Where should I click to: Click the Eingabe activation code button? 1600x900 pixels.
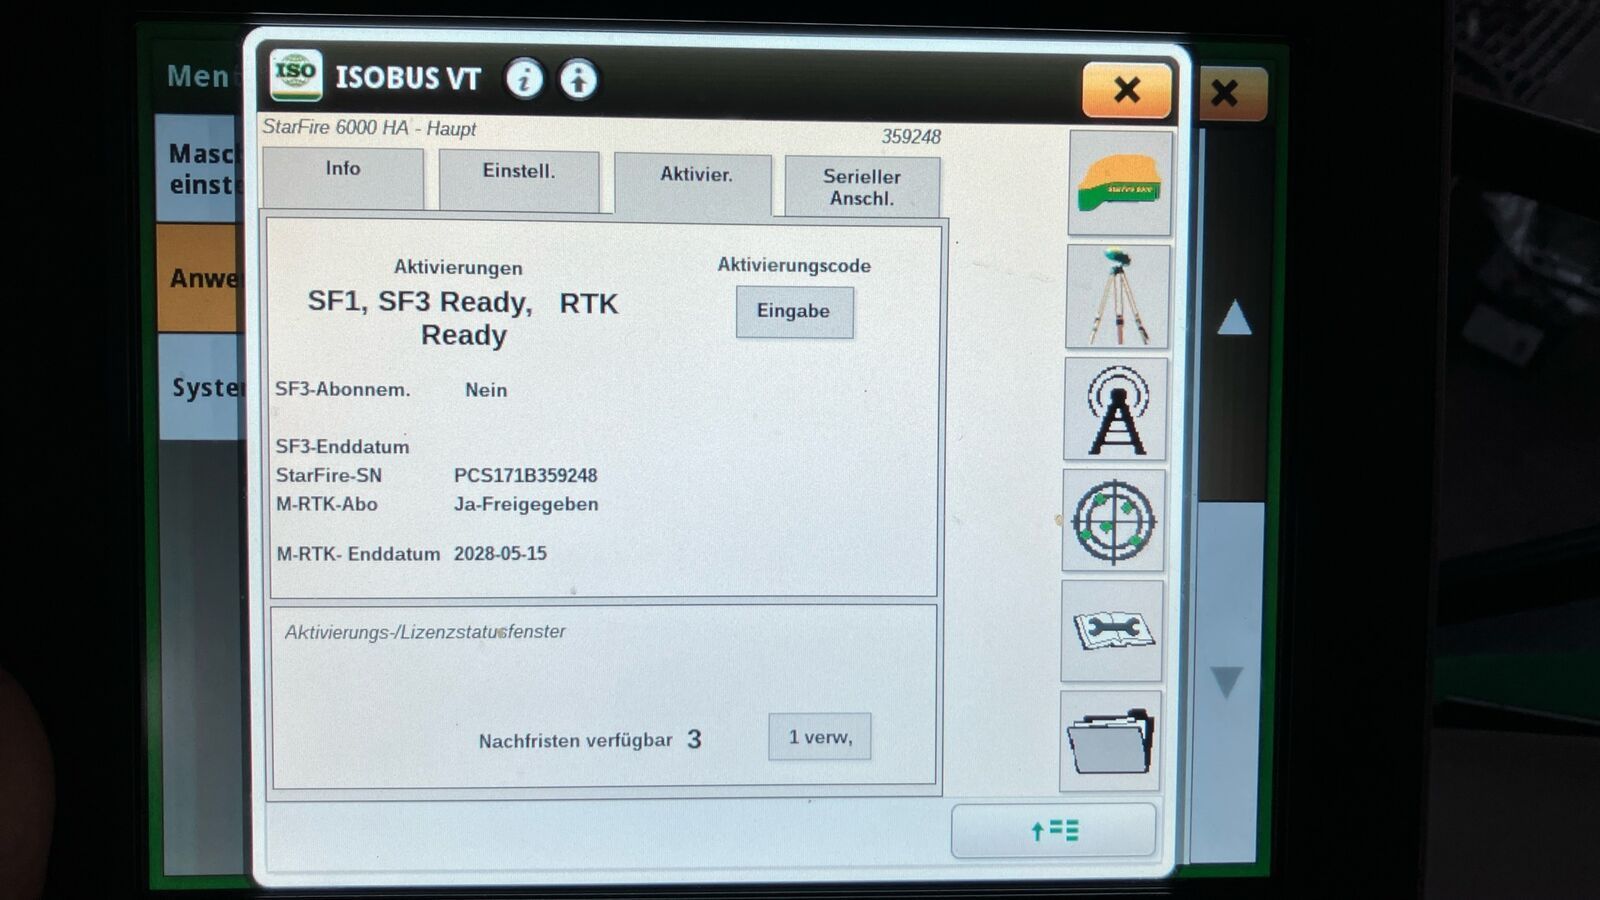(x=794, y=311)
